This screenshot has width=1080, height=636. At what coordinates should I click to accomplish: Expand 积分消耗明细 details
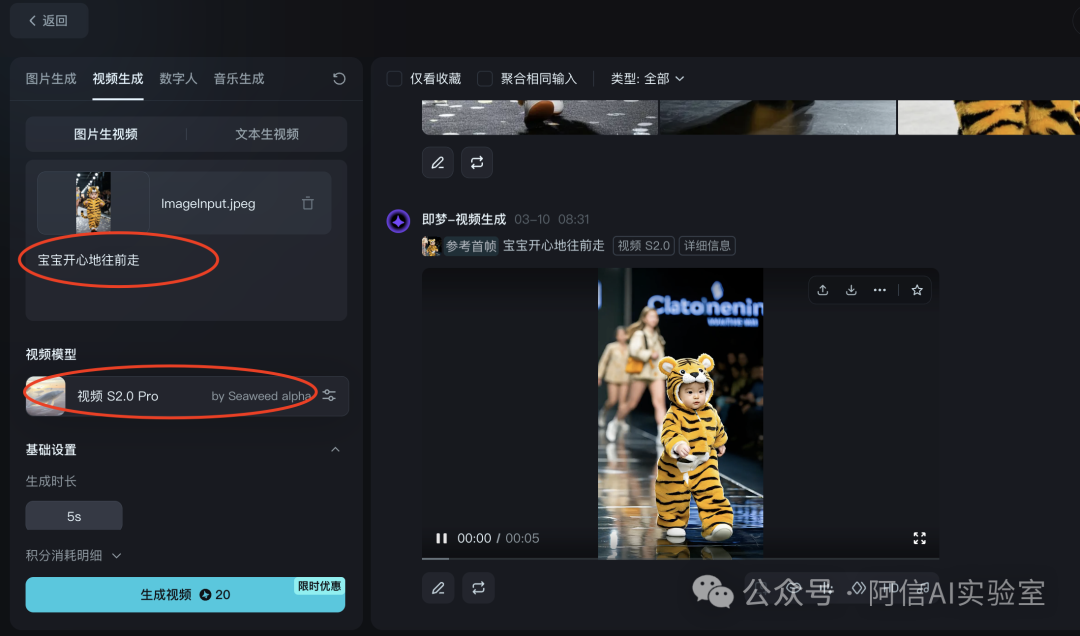point(74,555)
